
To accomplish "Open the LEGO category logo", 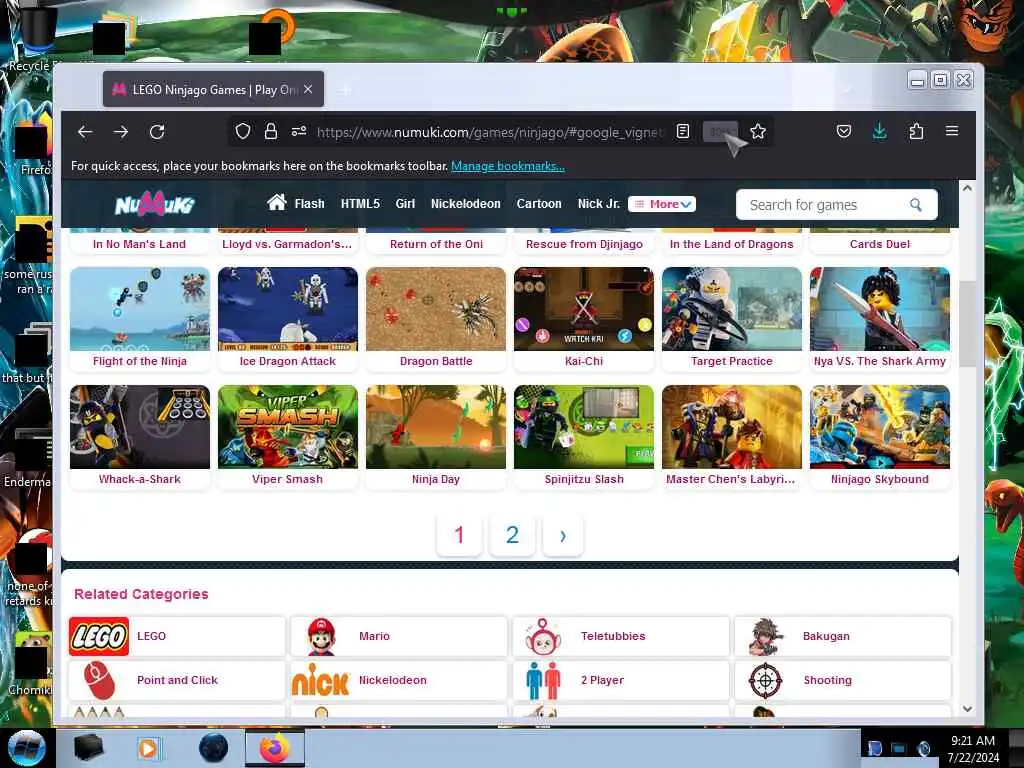I will [x=99, y=636].
